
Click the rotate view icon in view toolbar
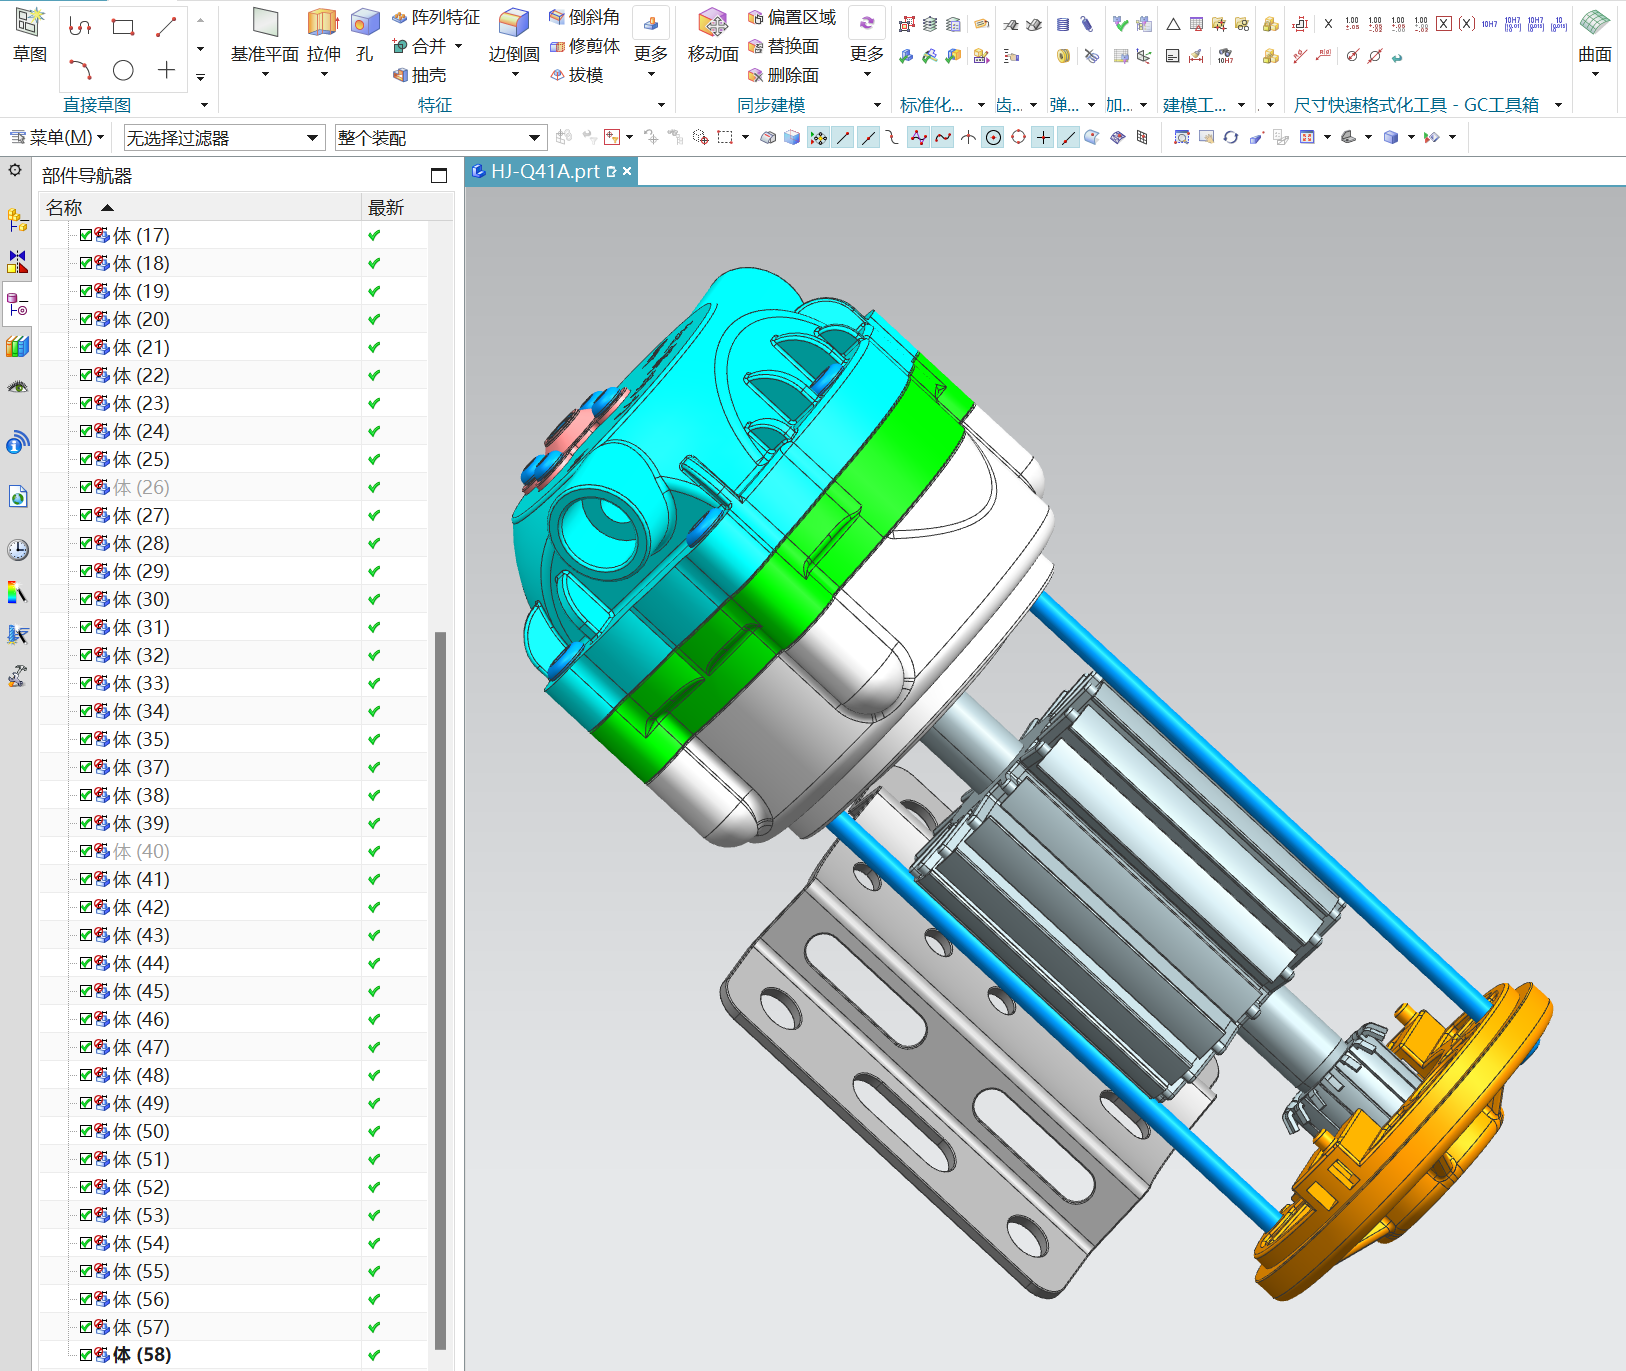click(1231, 137)
